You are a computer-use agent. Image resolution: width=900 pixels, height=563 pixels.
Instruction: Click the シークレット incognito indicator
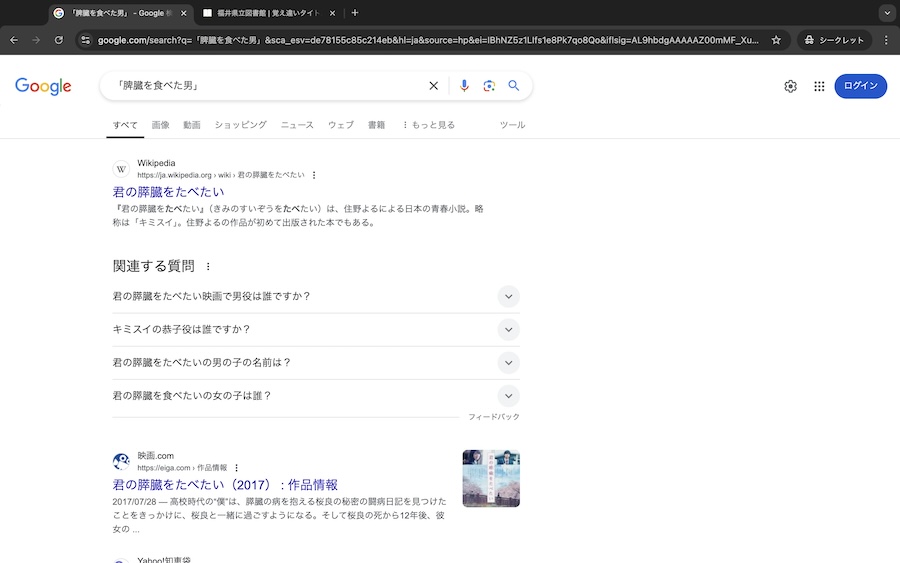pyautogui.click(x=834, y=40)
